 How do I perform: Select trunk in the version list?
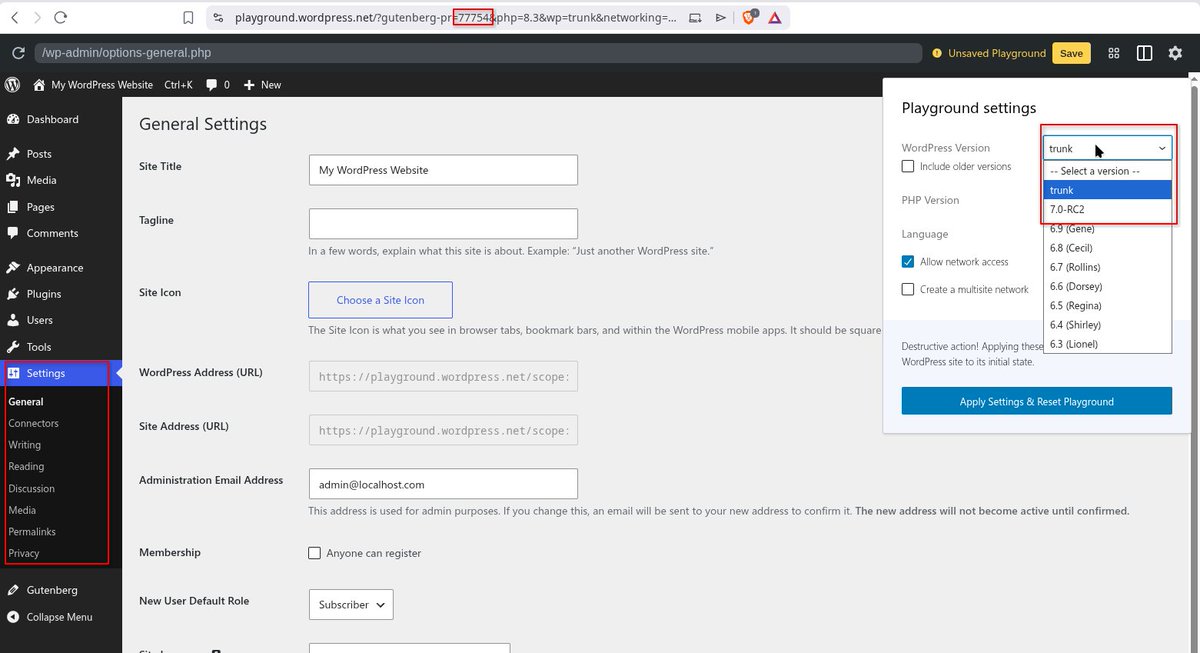(1108, 190)
